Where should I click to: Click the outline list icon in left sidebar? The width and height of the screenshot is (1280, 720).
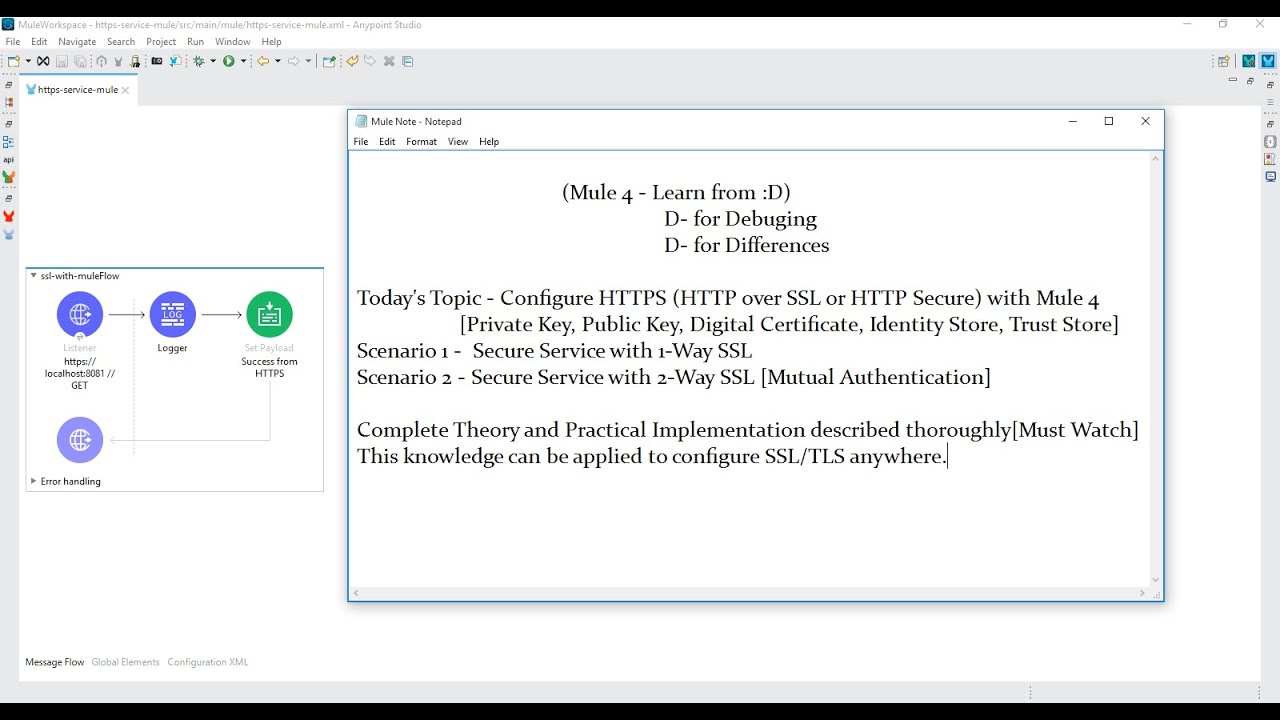pos(8,142)
